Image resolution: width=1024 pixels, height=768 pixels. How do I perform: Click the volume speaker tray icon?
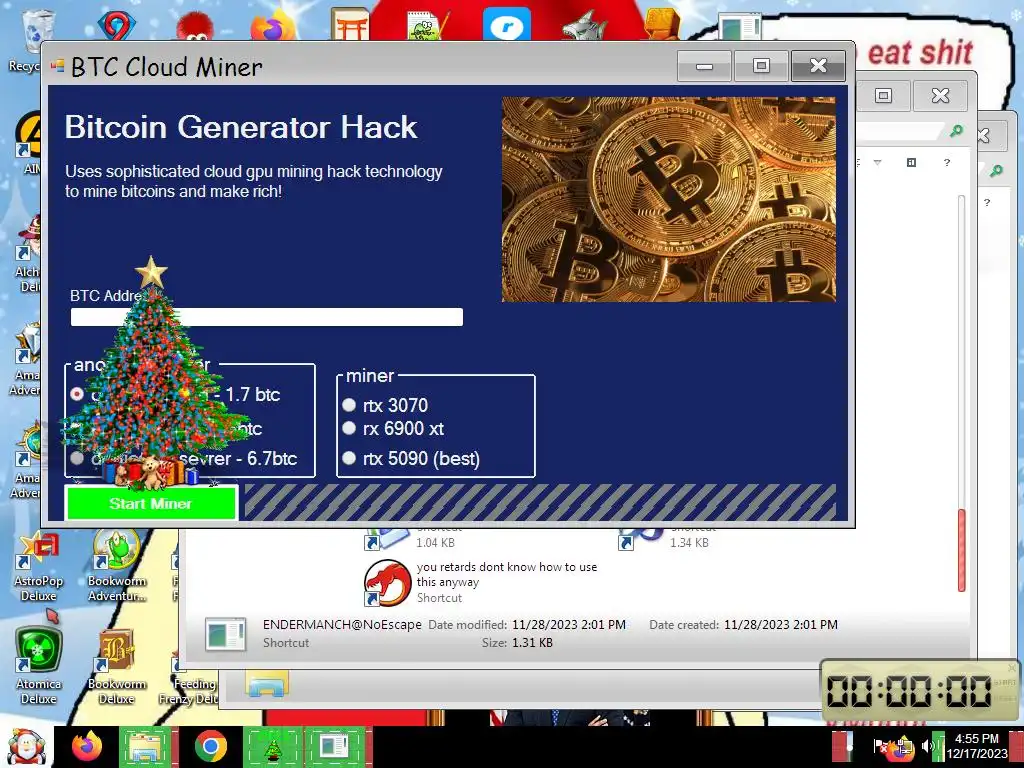click(x=926, y=746)
